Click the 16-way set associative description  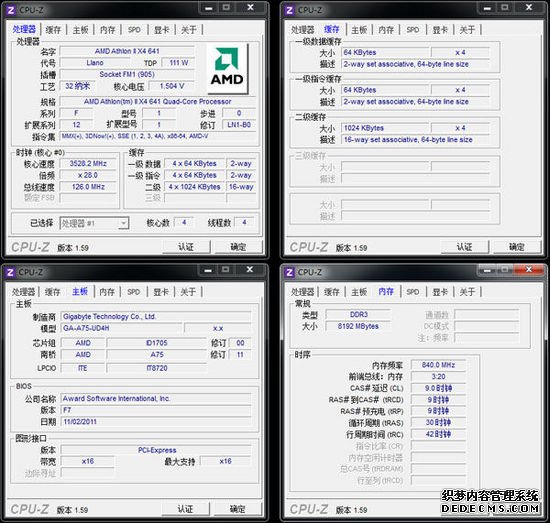point(415,140)
